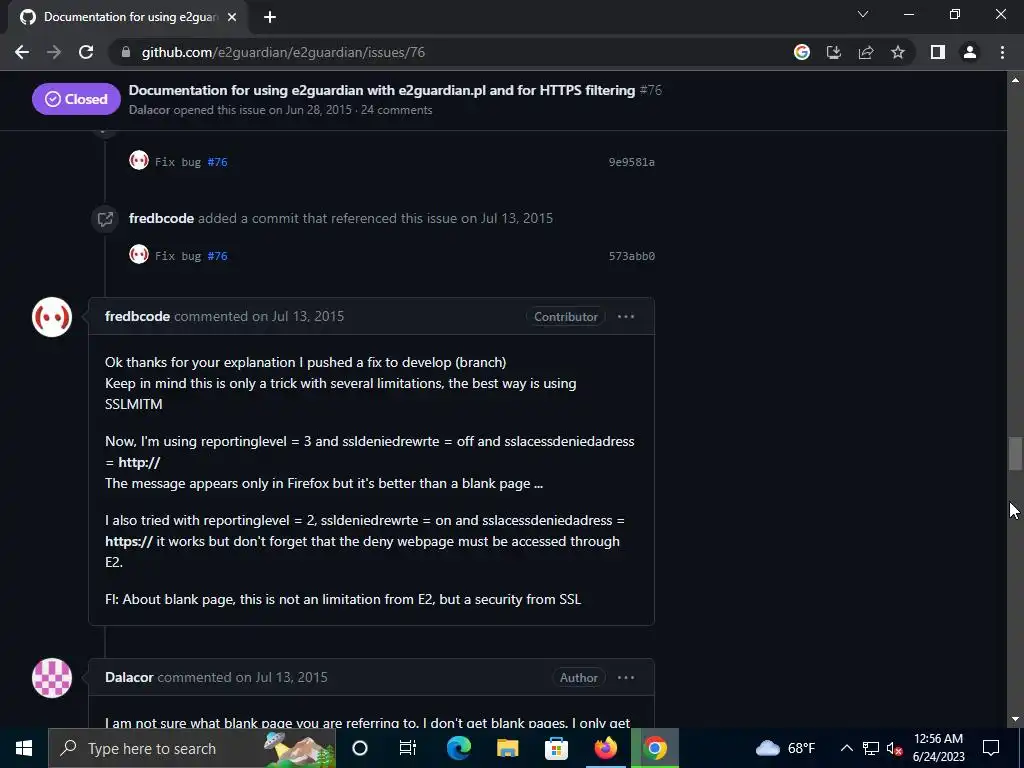Mute or unmute system volume icon
The height and width of the screenshot is (768, 1024).
[x=894, y=748]
